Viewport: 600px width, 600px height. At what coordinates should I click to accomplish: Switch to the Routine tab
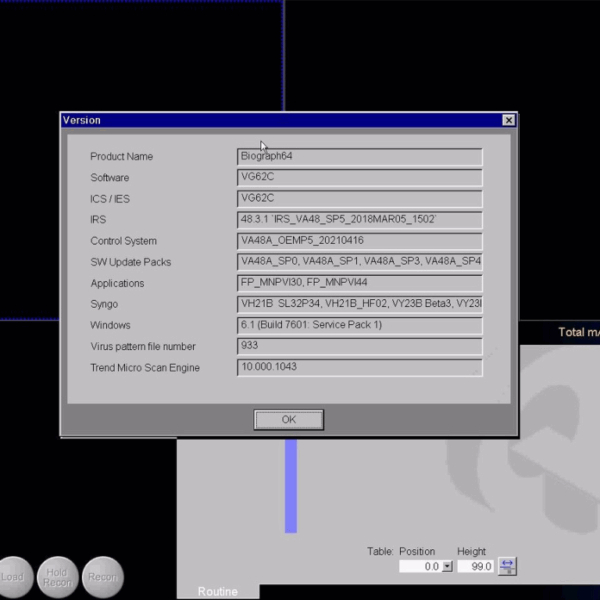218,591
